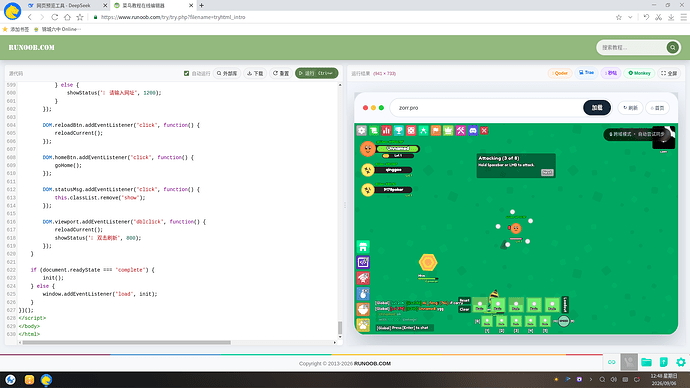Viewport: 690px width, 388px height.
Task: Open the Discord icon in game toolbar
Action: pos(473,131)
